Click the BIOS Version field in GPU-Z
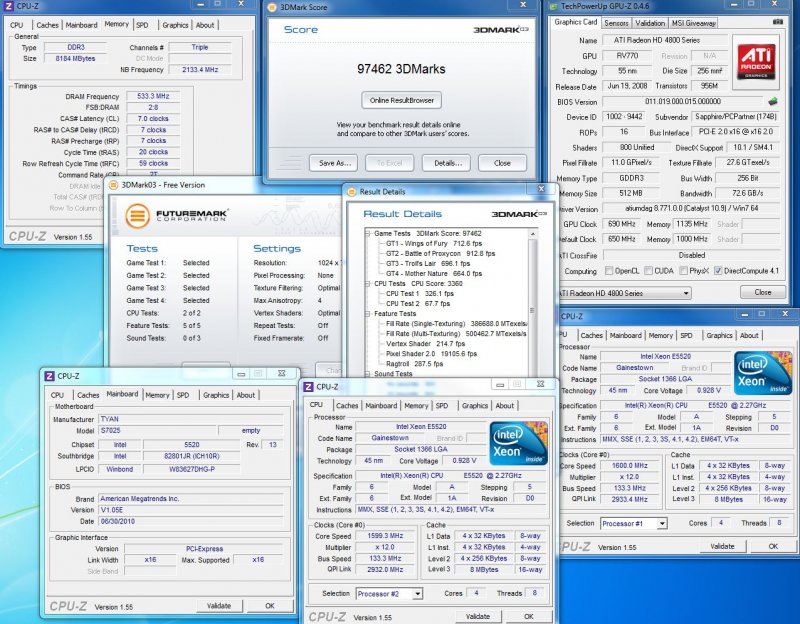This screenshot has width=800, height=624. (x=683, y=102)
